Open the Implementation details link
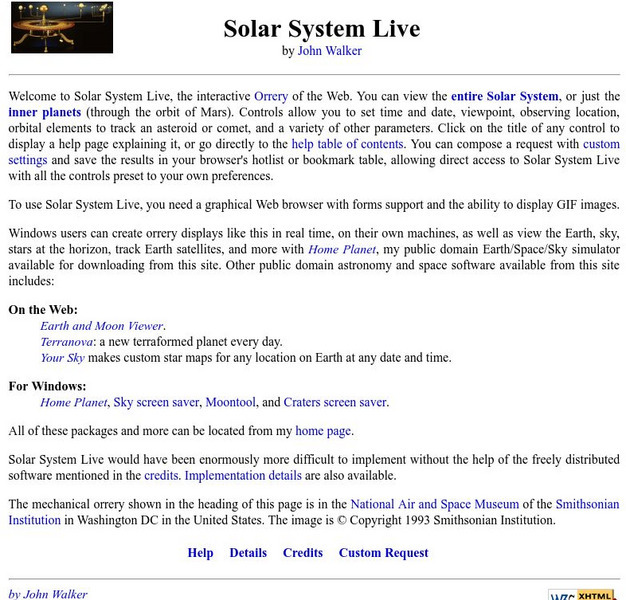The height and width of the screenshot is (600, 626). (243, 476)
